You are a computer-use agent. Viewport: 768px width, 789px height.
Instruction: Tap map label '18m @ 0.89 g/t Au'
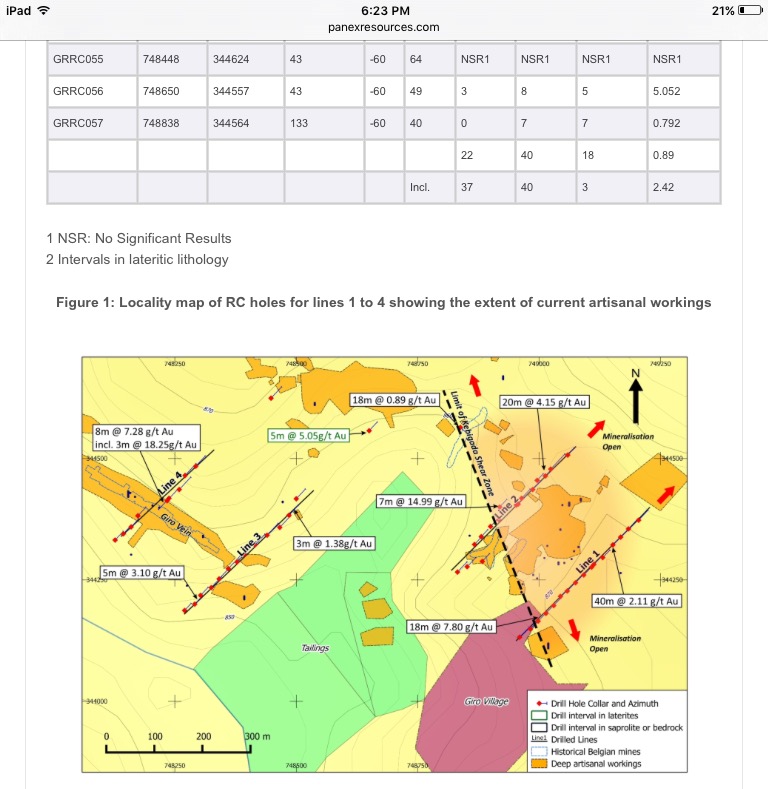[x=394, y=400]
